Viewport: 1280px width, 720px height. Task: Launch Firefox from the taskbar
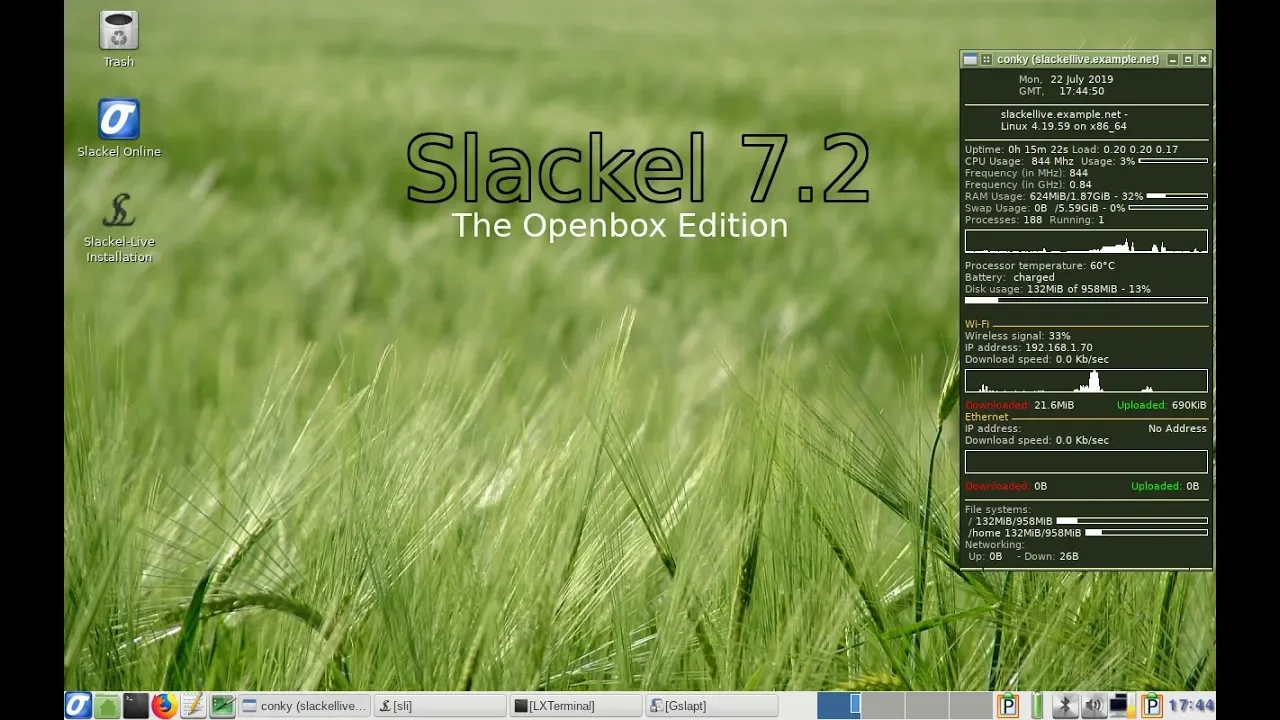coord(164,706)
